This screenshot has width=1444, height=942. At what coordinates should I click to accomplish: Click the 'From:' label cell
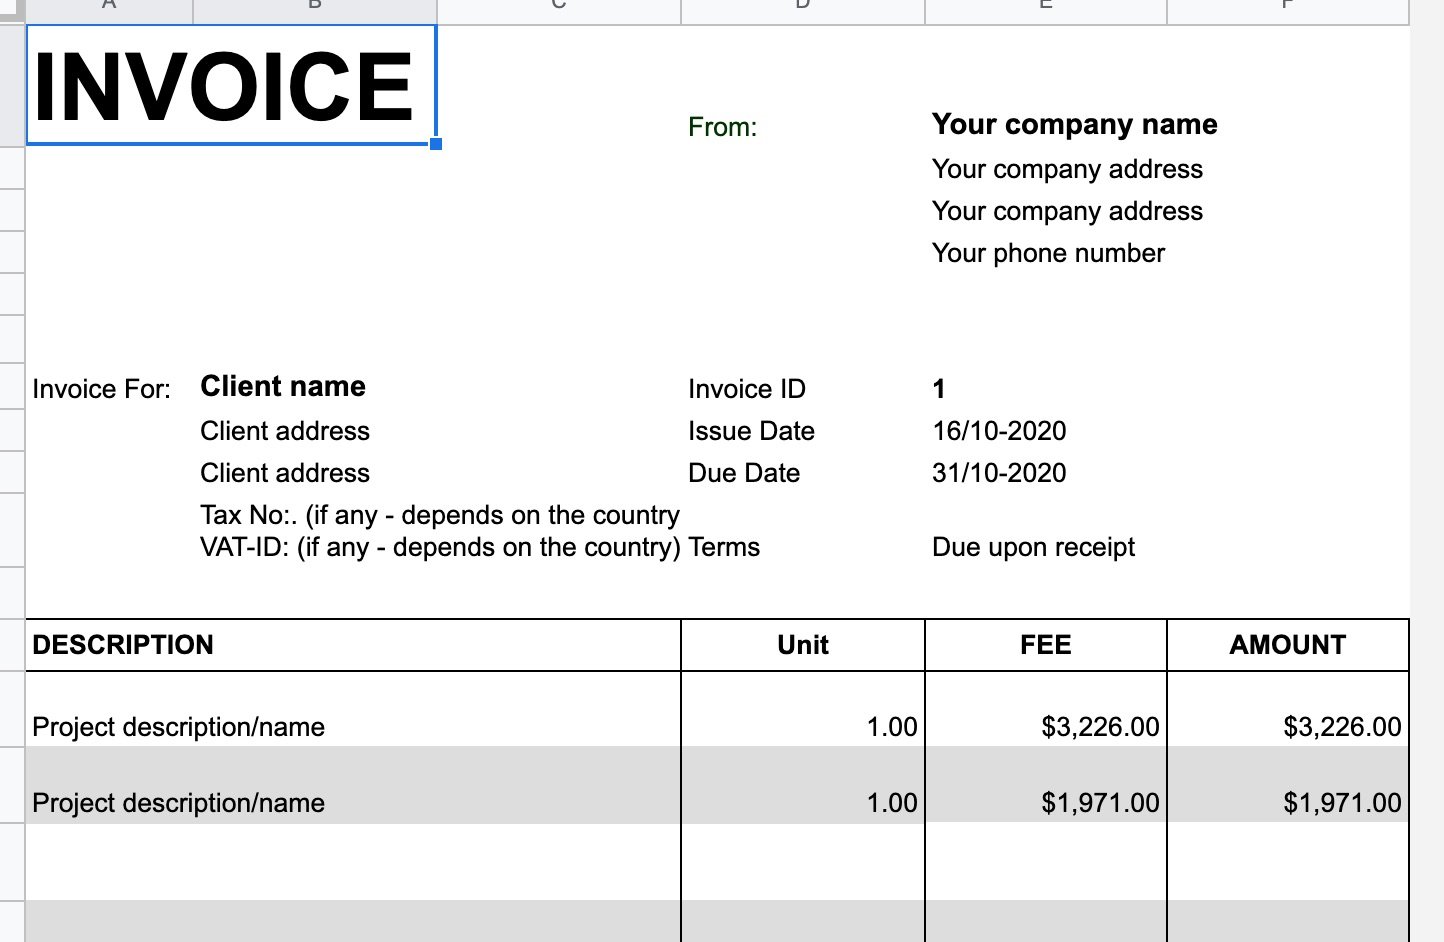(722, 127)
